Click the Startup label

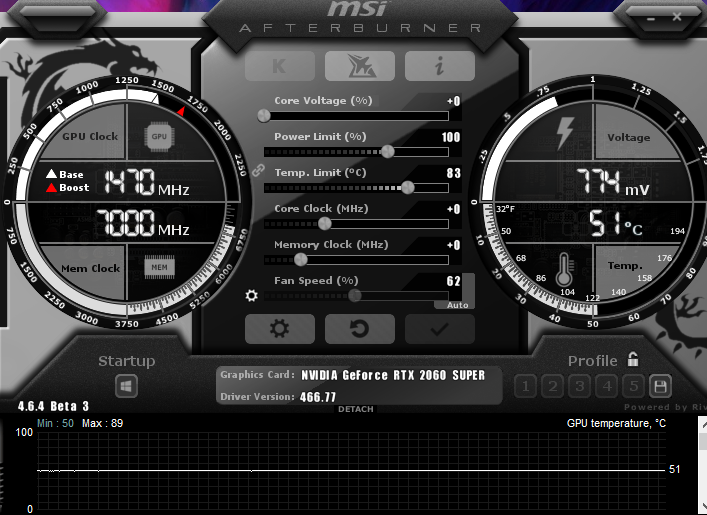point(127,361)
